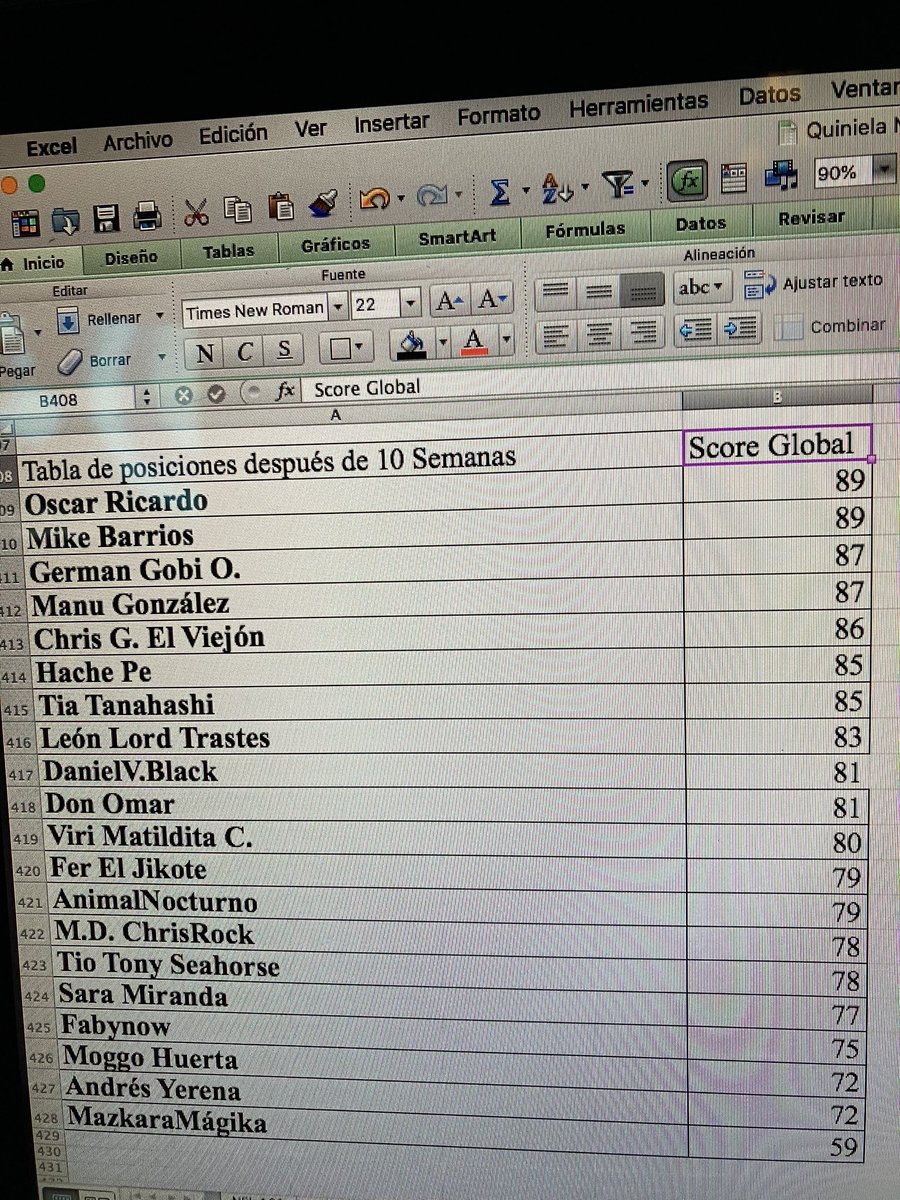Open the Archivo menu

pyautogui.click(x=137, y=140)
